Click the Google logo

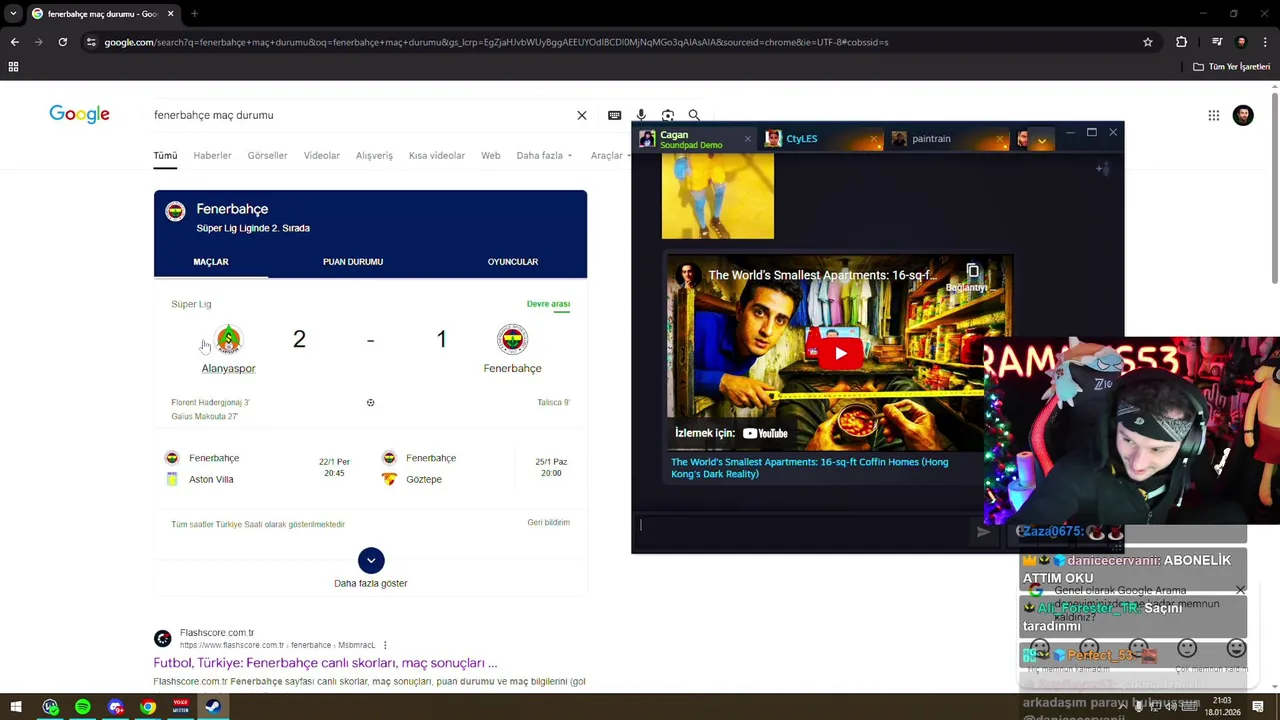[80, 114]
